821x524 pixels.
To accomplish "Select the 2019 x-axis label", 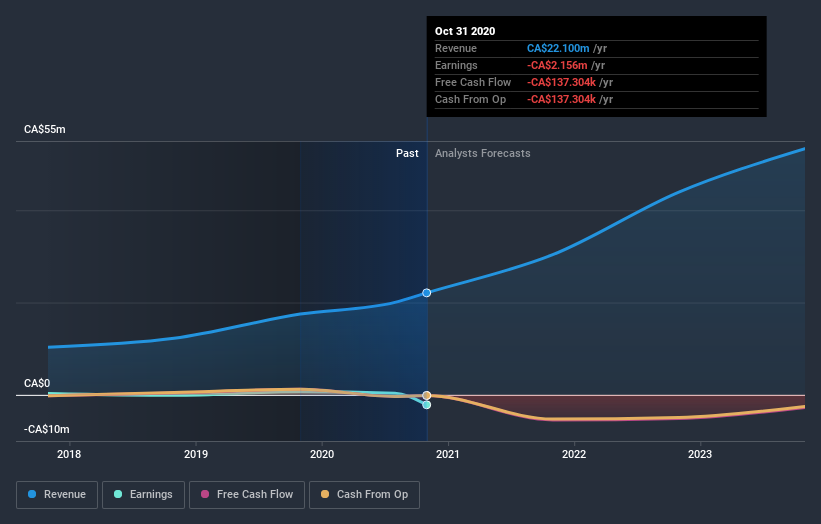I will coord(196,454).
